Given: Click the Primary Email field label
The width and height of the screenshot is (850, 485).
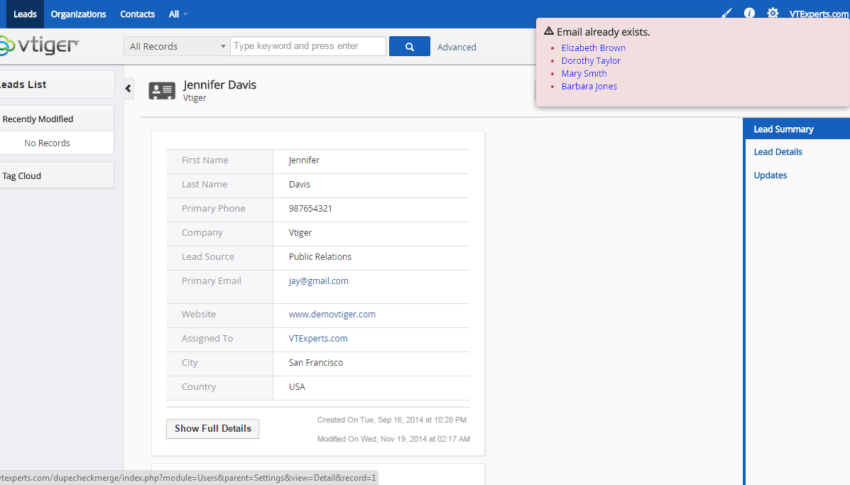Looking at the screenshot, I should (x=211, y=281).
